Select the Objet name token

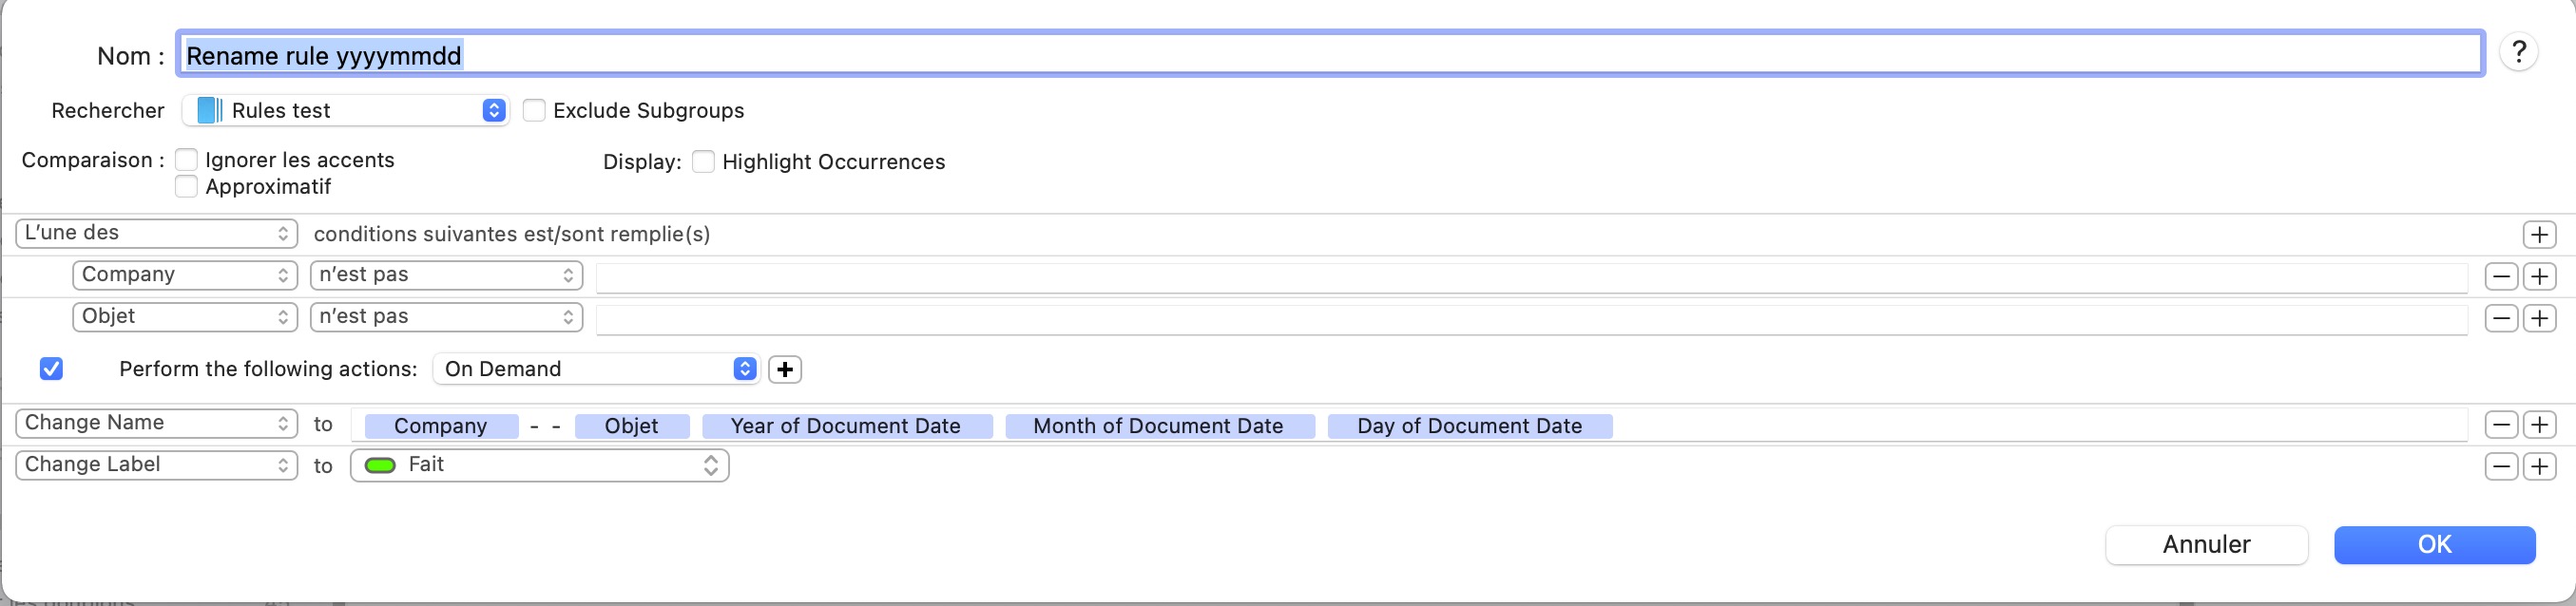point(632,426)
